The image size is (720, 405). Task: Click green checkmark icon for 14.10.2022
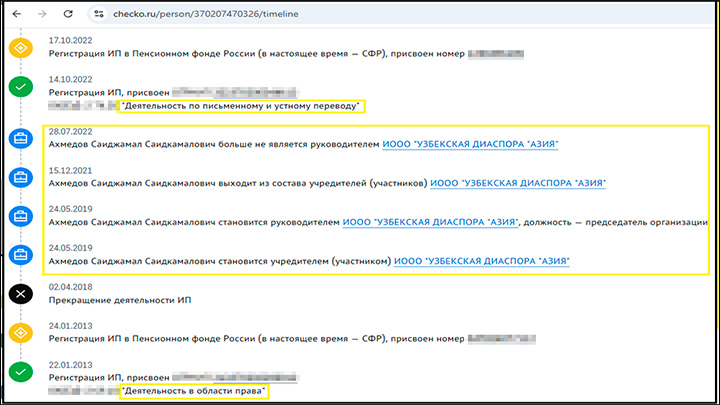[20, 86]
